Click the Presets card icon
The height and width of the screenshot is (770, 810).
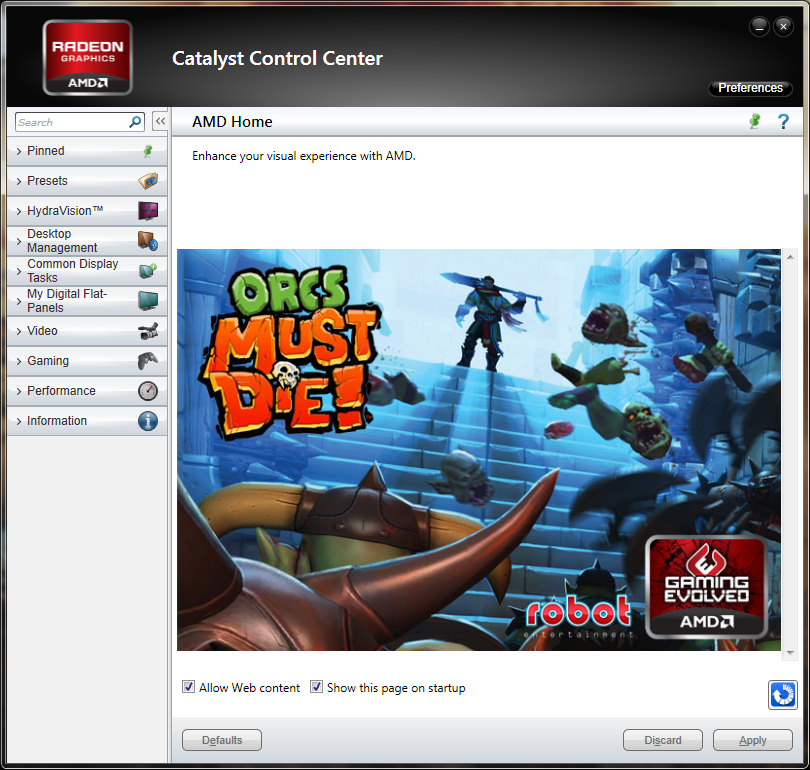tap(148, 181)
